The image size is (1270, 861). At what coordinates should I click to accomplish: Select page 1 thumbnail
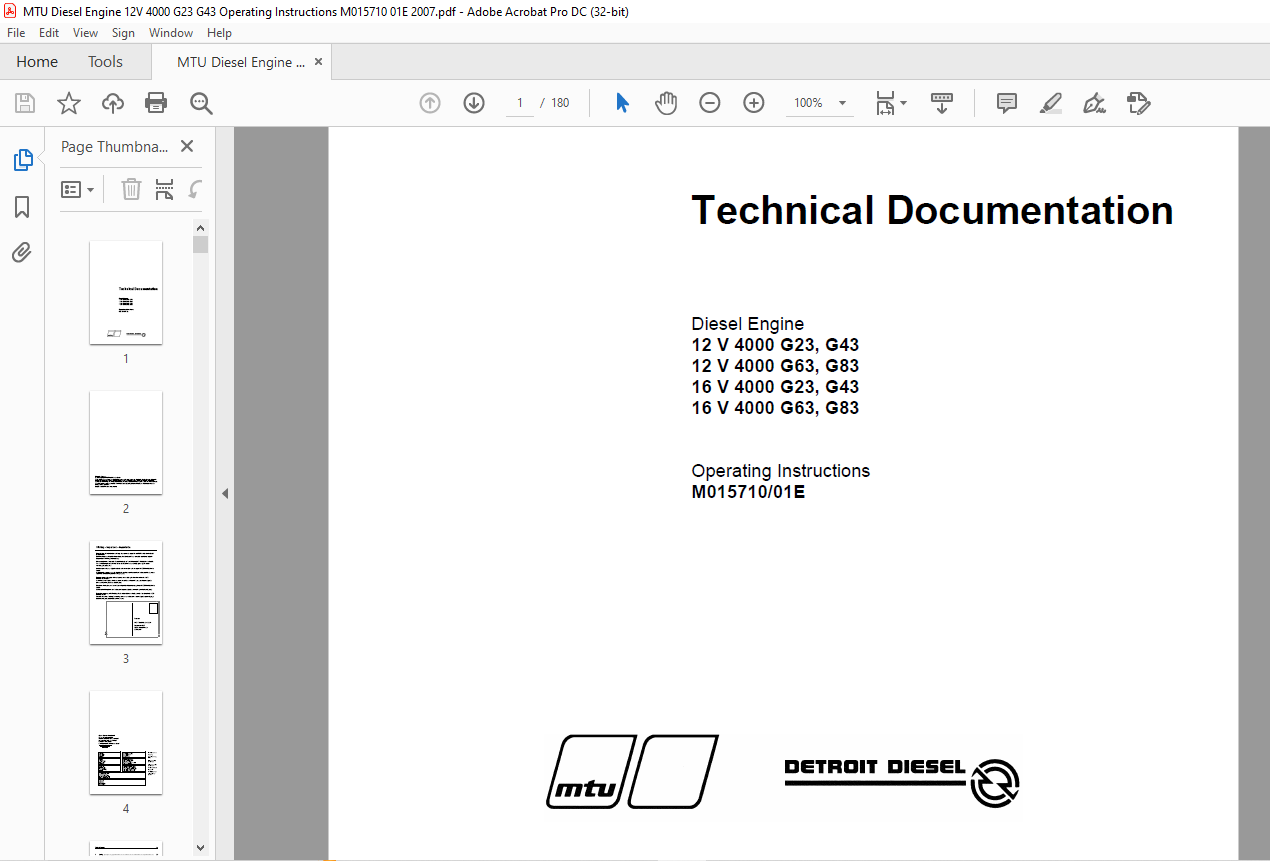(126, 292)
